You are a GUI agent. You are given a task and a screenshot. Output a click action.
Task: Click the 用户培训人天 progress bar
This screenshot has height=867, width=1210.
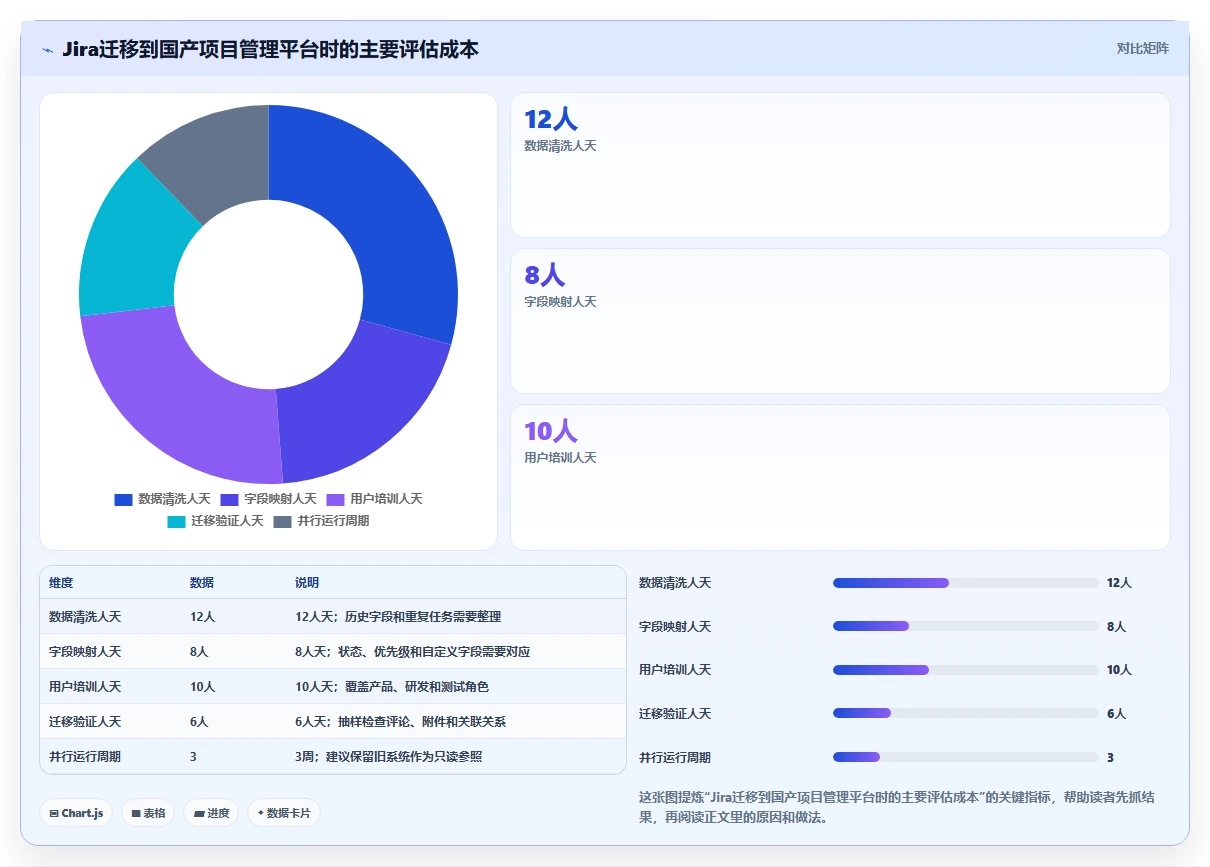(x=965, y=670)
